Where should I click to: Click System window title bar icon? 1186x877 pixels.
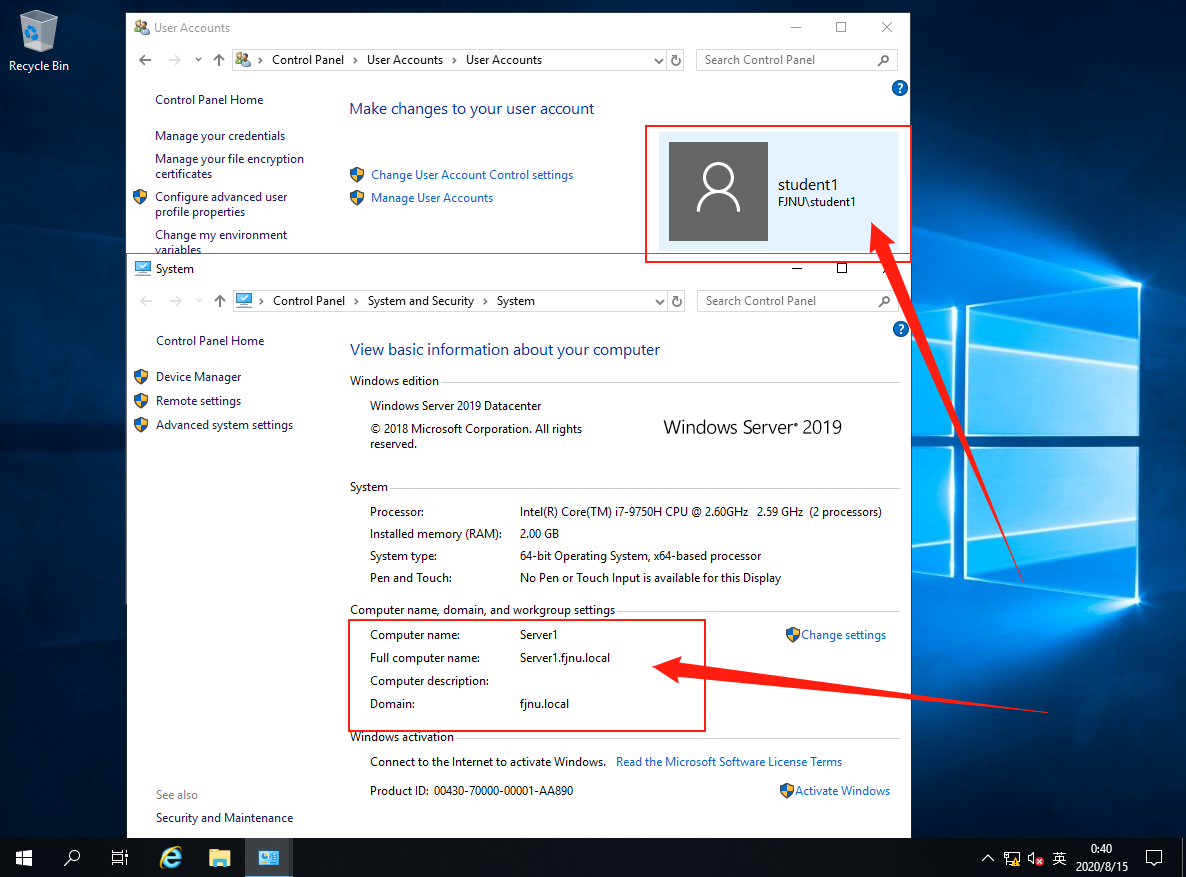pos(142,268)
